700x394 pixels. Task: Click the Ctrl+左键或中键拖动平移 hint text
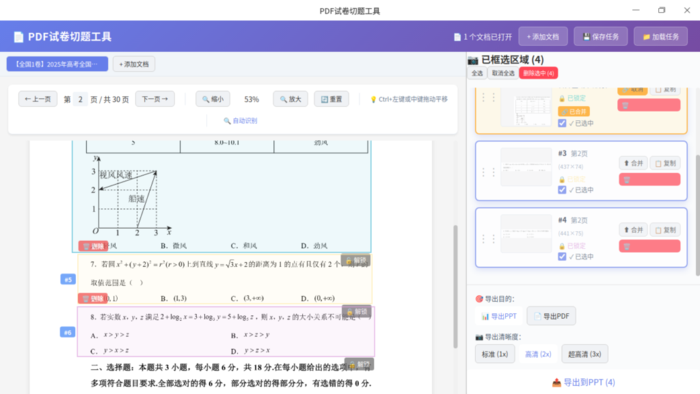pos(409,99)
